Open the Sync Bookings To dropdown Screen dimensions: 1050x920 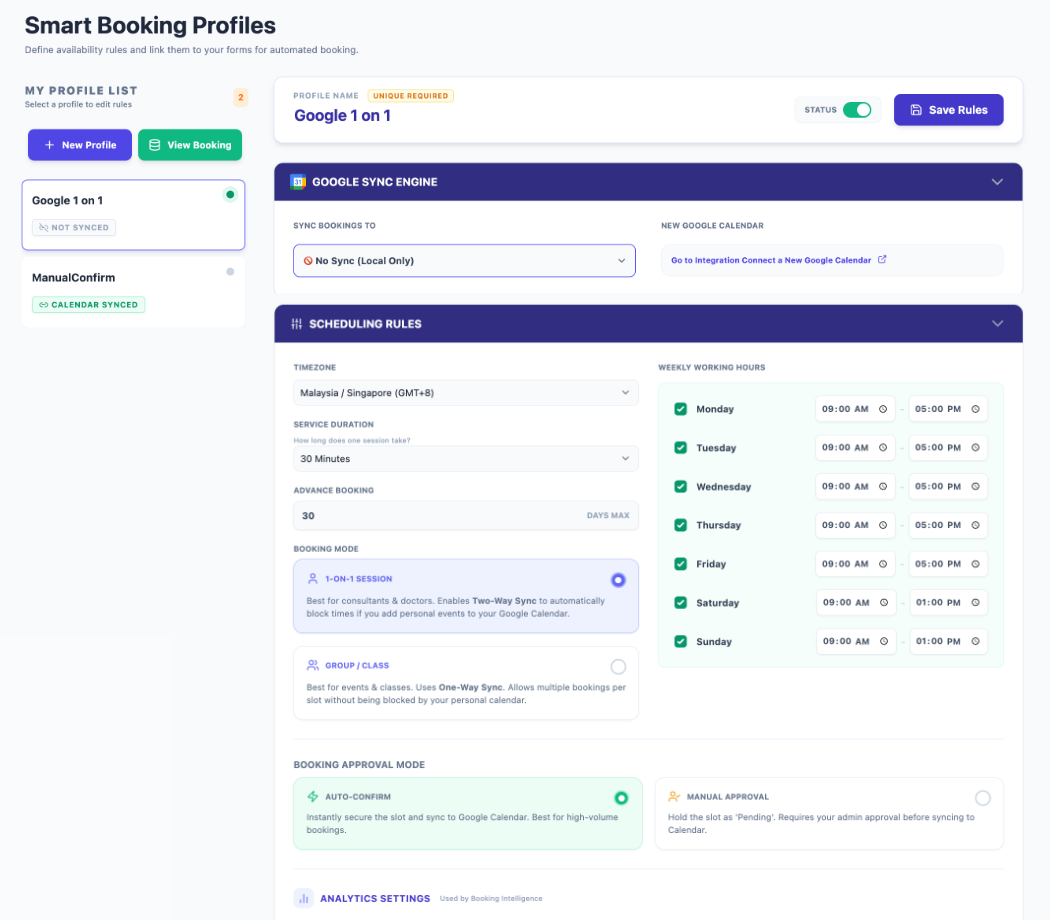[x=464, y=259]
